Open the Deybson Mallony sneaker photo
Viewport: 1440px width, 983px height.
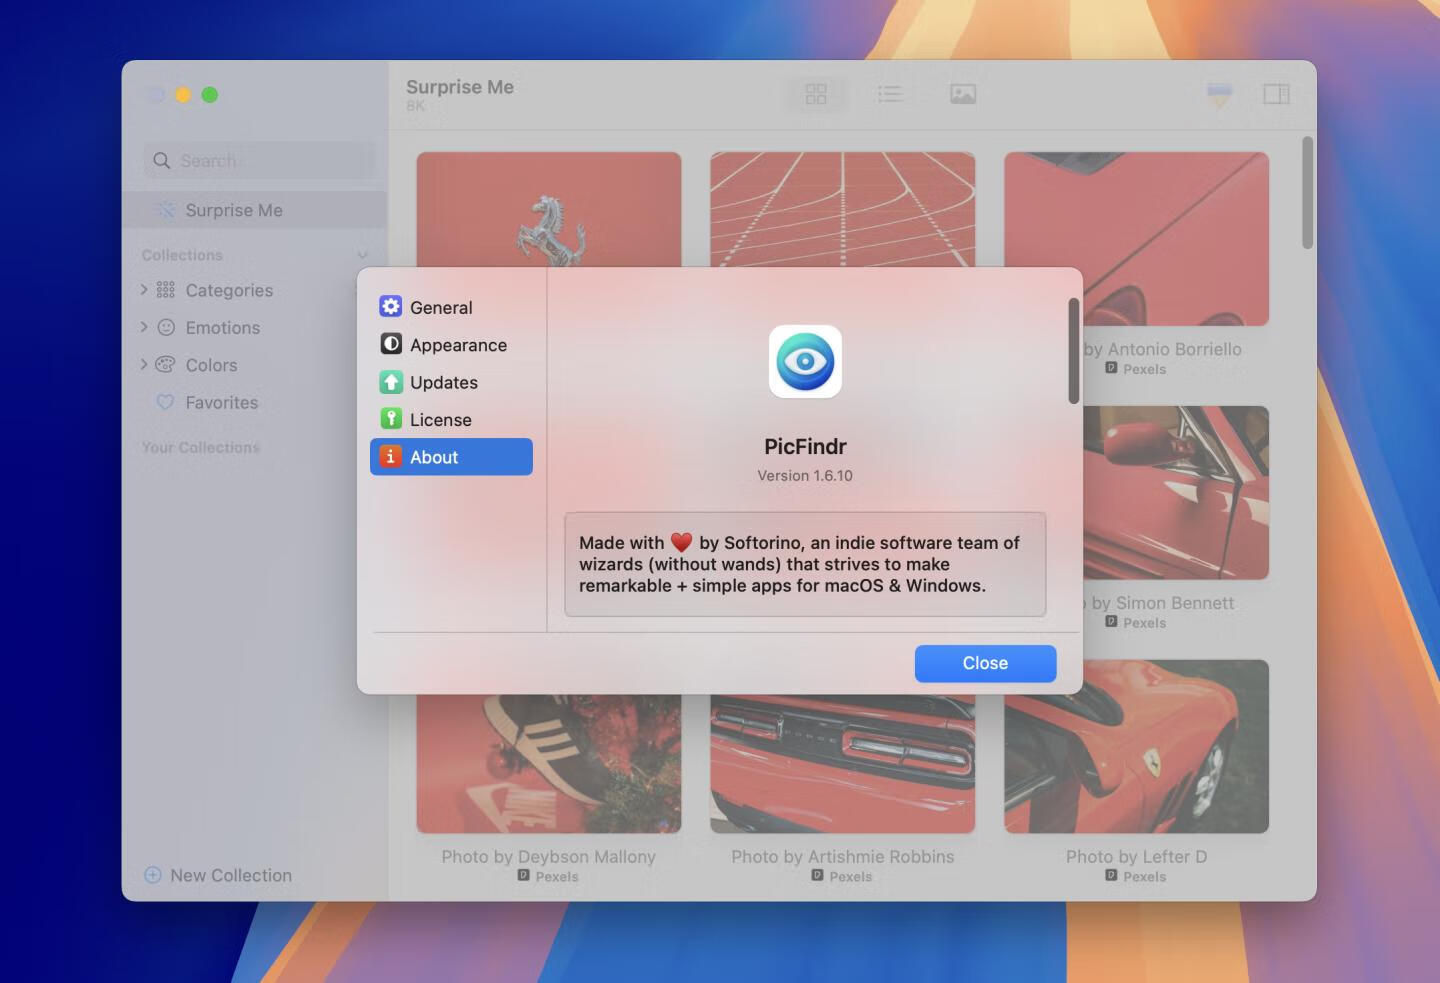(x=549, y=764)
